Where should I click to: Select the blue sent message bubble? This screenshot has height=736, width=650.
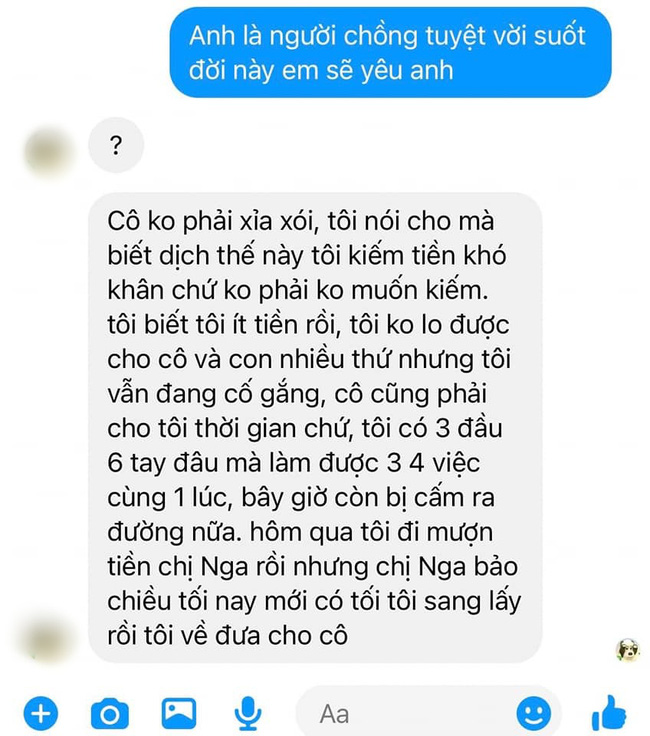[x=390, y=52]
